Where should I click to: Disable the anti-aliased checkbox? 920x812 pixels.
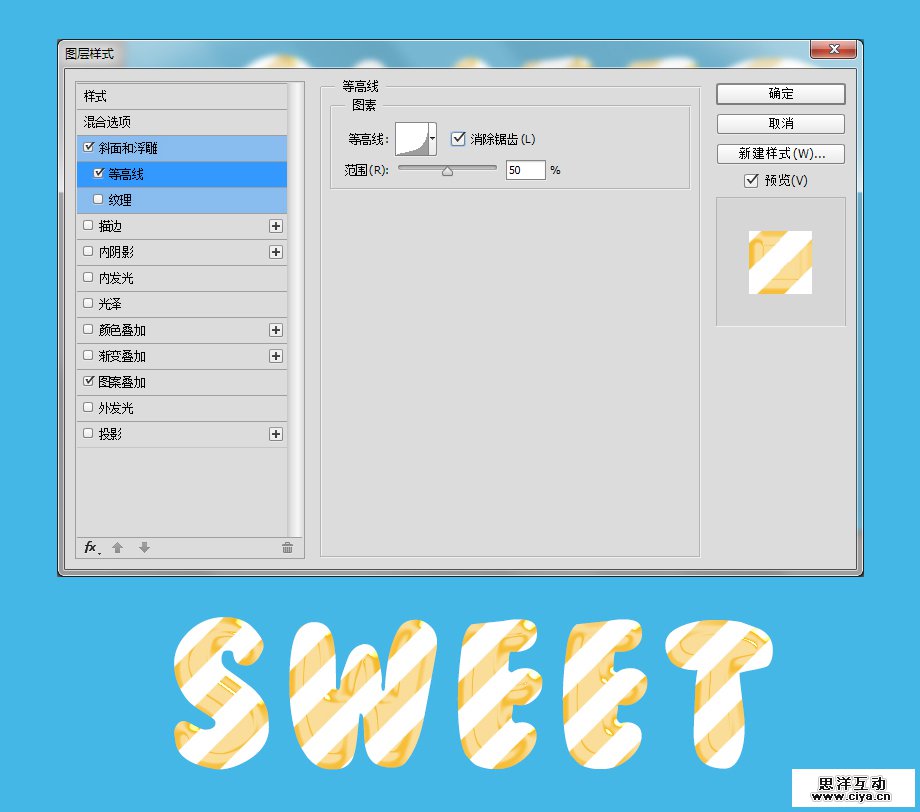(x=459, y=139)
